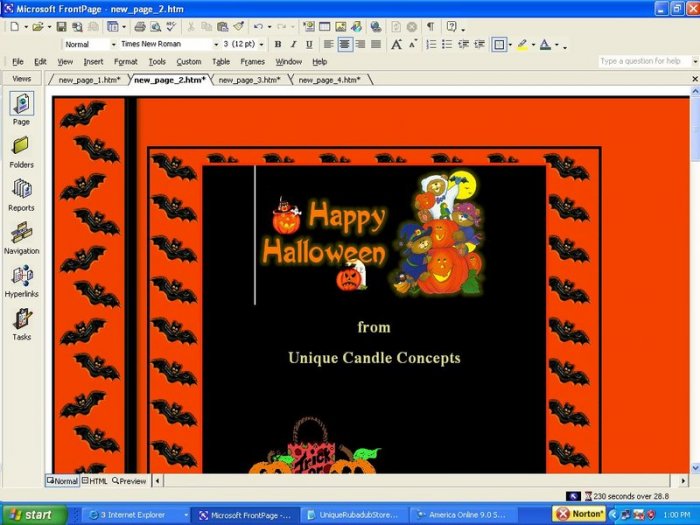Apply bulleted list formatting

[447, 44]
